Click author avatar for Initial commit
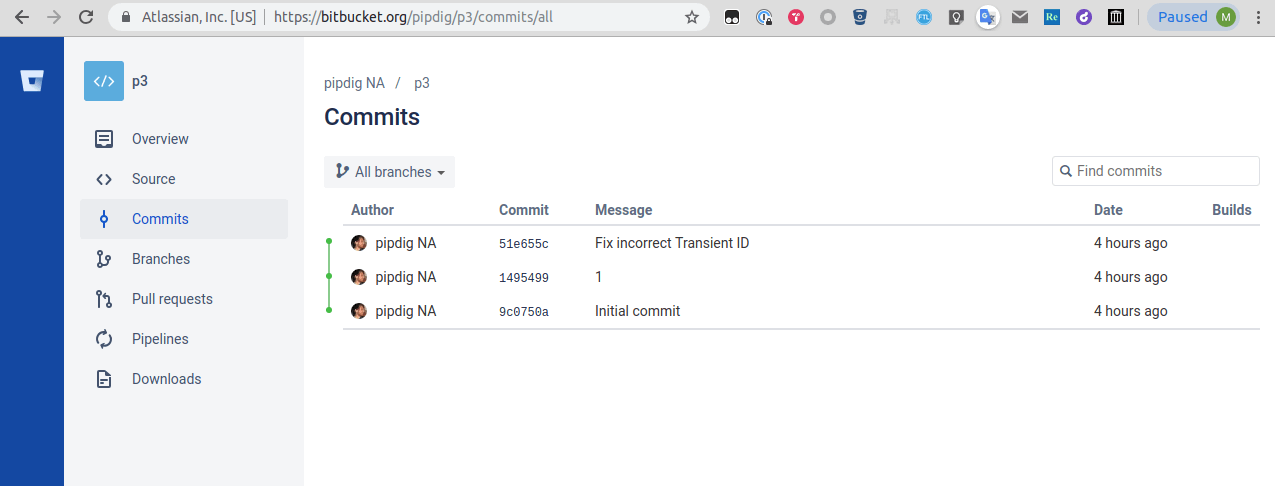The width and height of the screenshot is (1275, 486). click(x=359, y=311)
